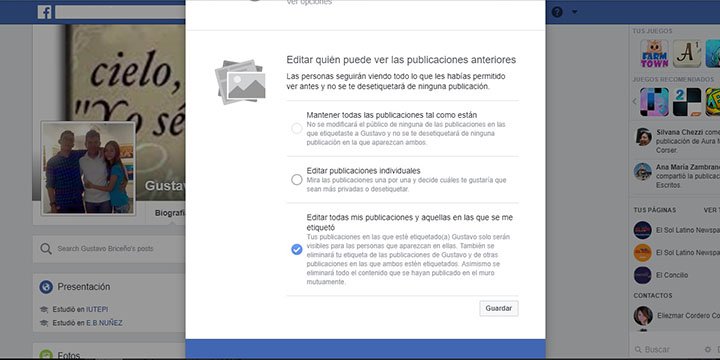Open second El Sol Latino Newspaper orange icon
The height and width of the screenshot is (360, 720).
click(642, 253)
